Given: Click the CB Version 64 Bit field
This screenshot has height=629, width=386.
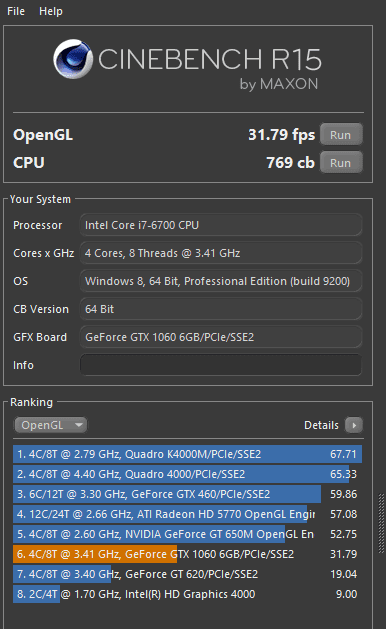Looking at the screenshot, I should (221, 309).
